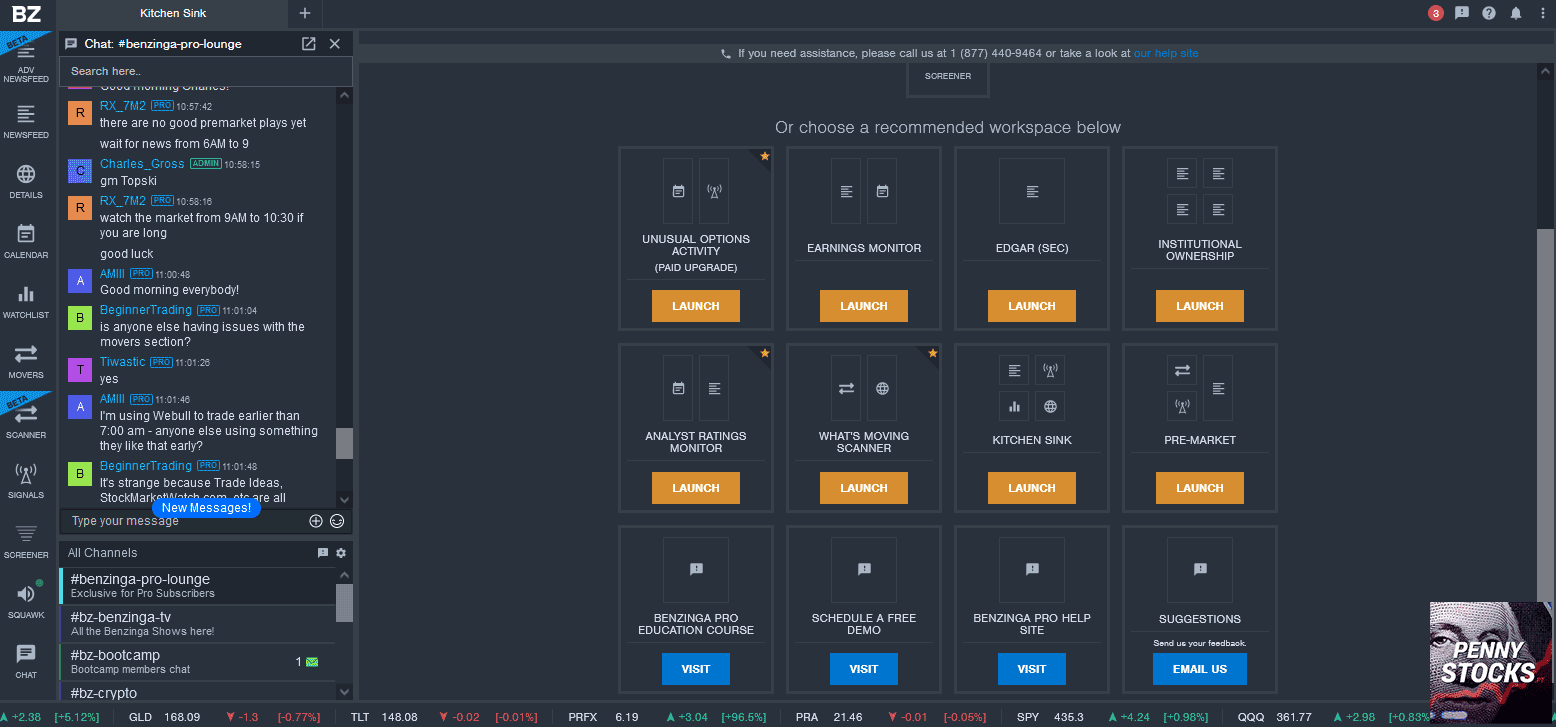Select the #benzinga-pro-lounge channel
Image resolution: width=1556 pixels, height=727 pixels.
click(x=197, y=586)
